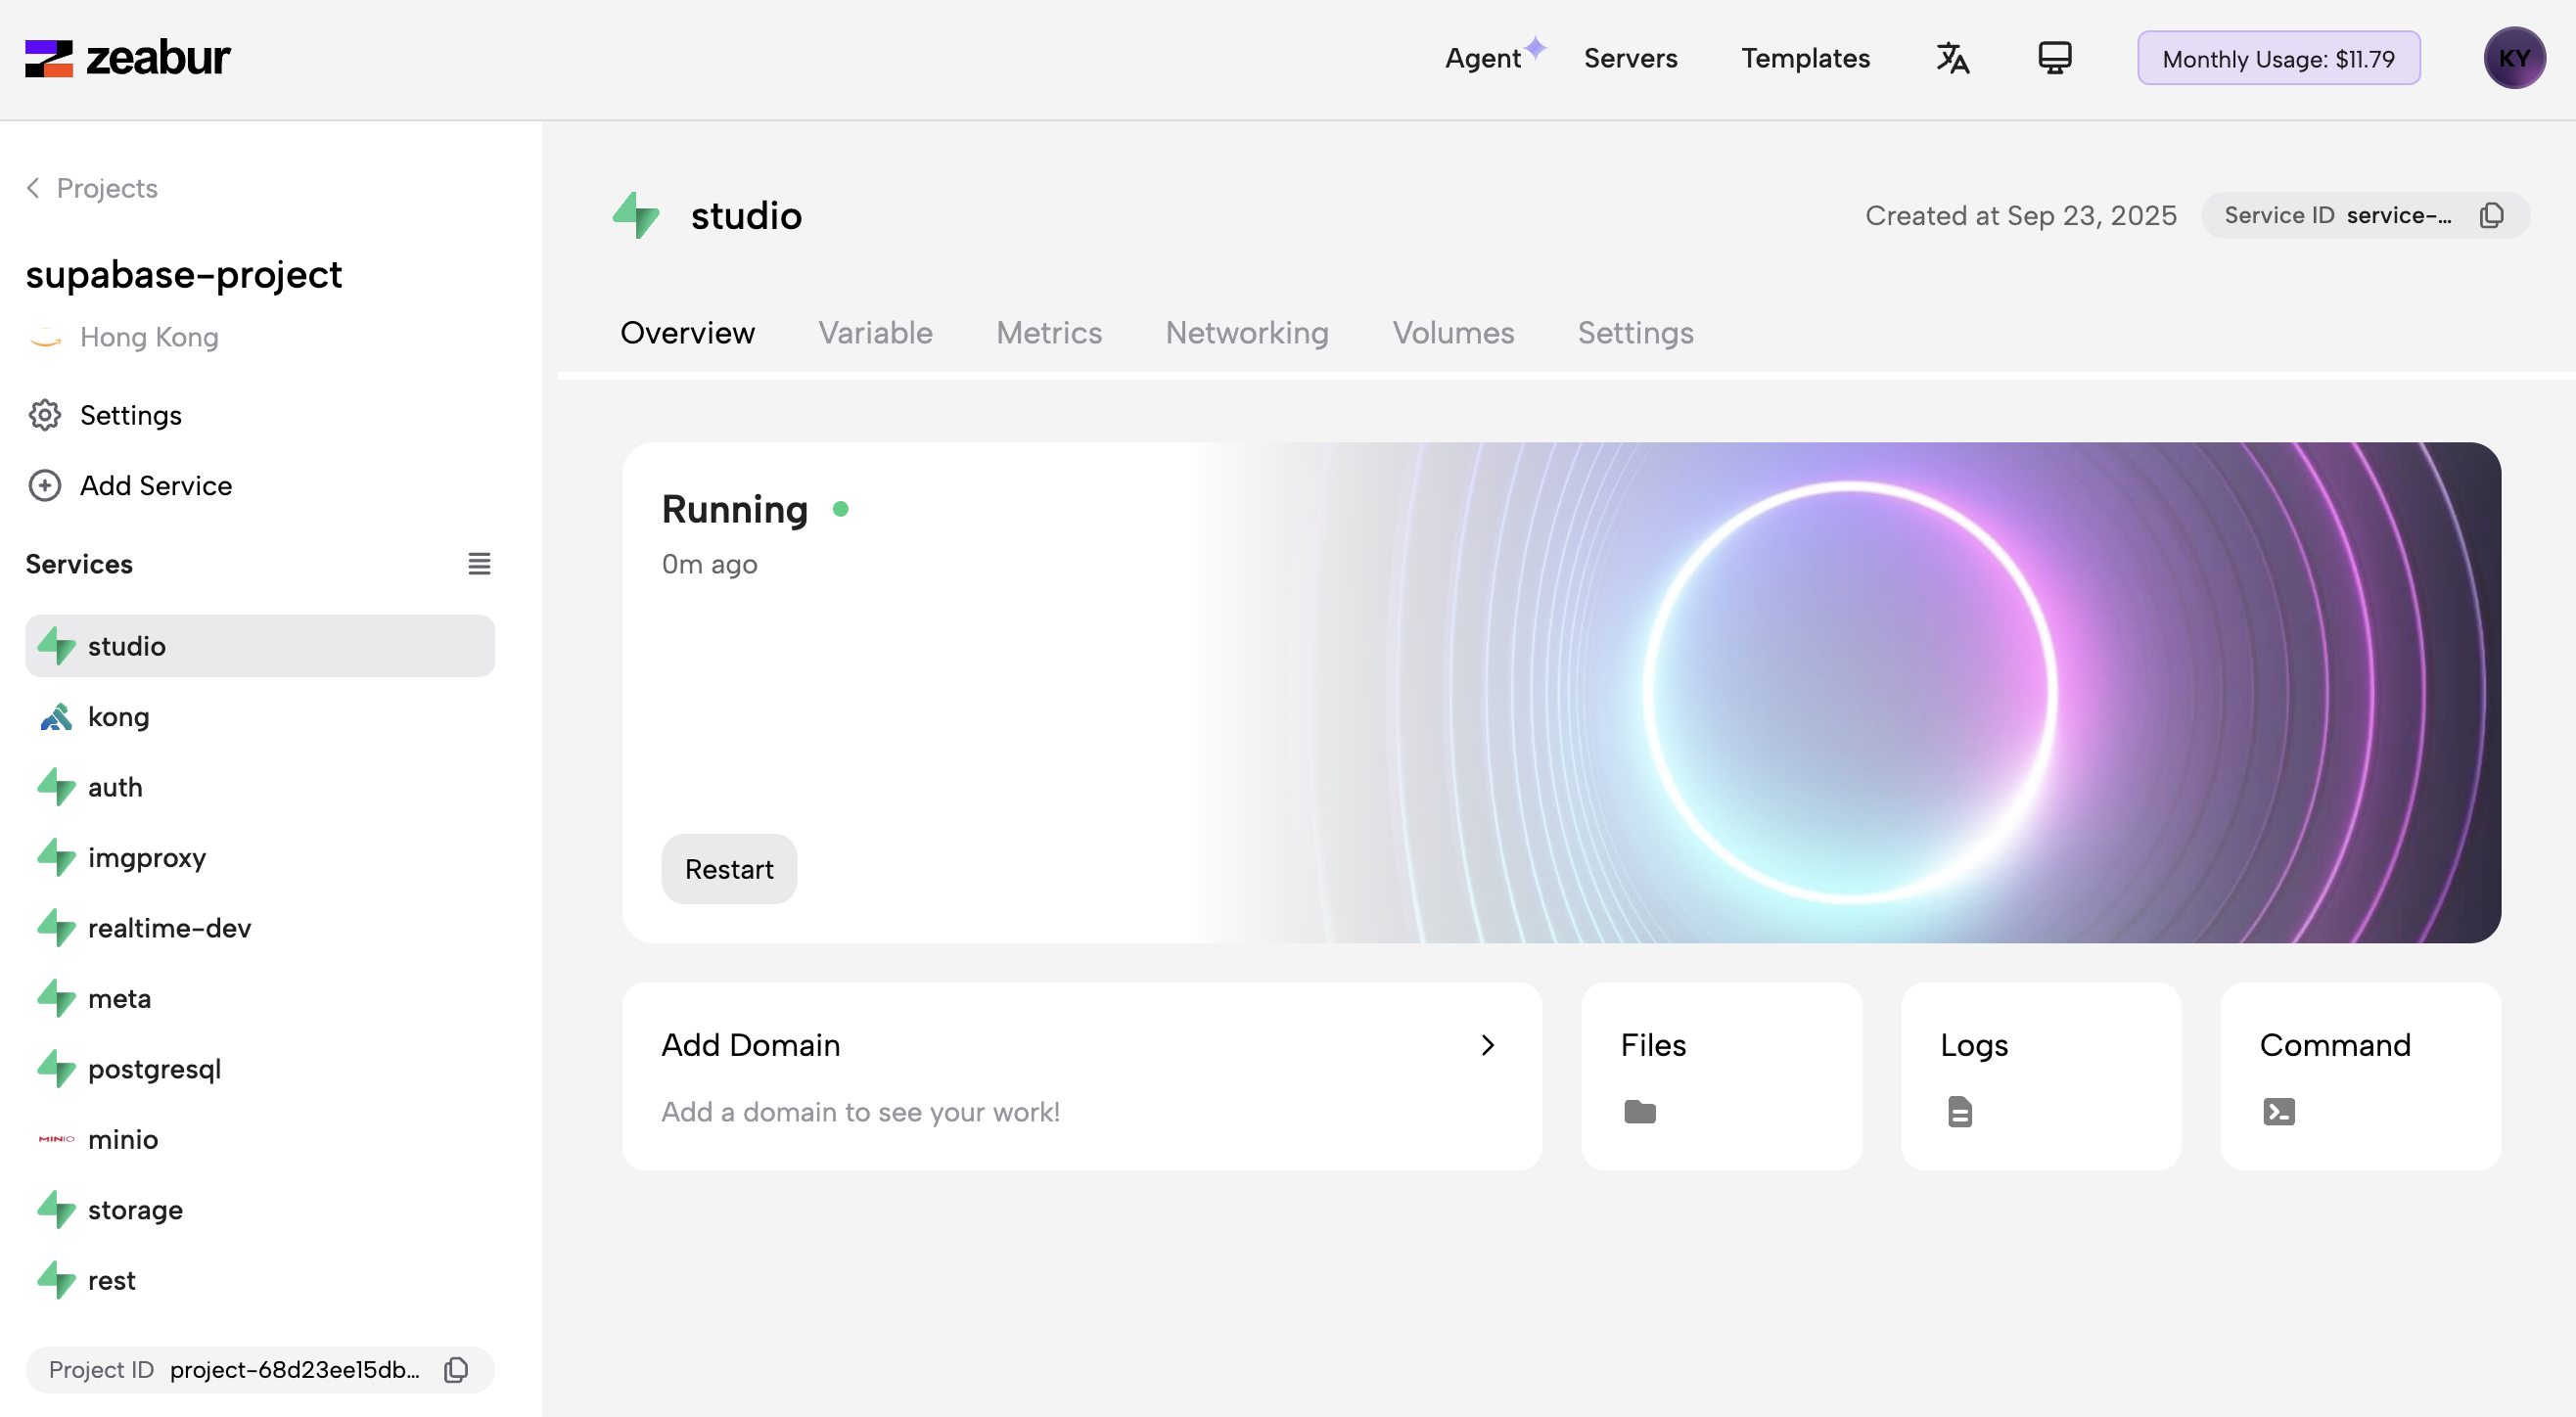
Task: Open the KY user avatar menu
Action: pos(2513,58)
